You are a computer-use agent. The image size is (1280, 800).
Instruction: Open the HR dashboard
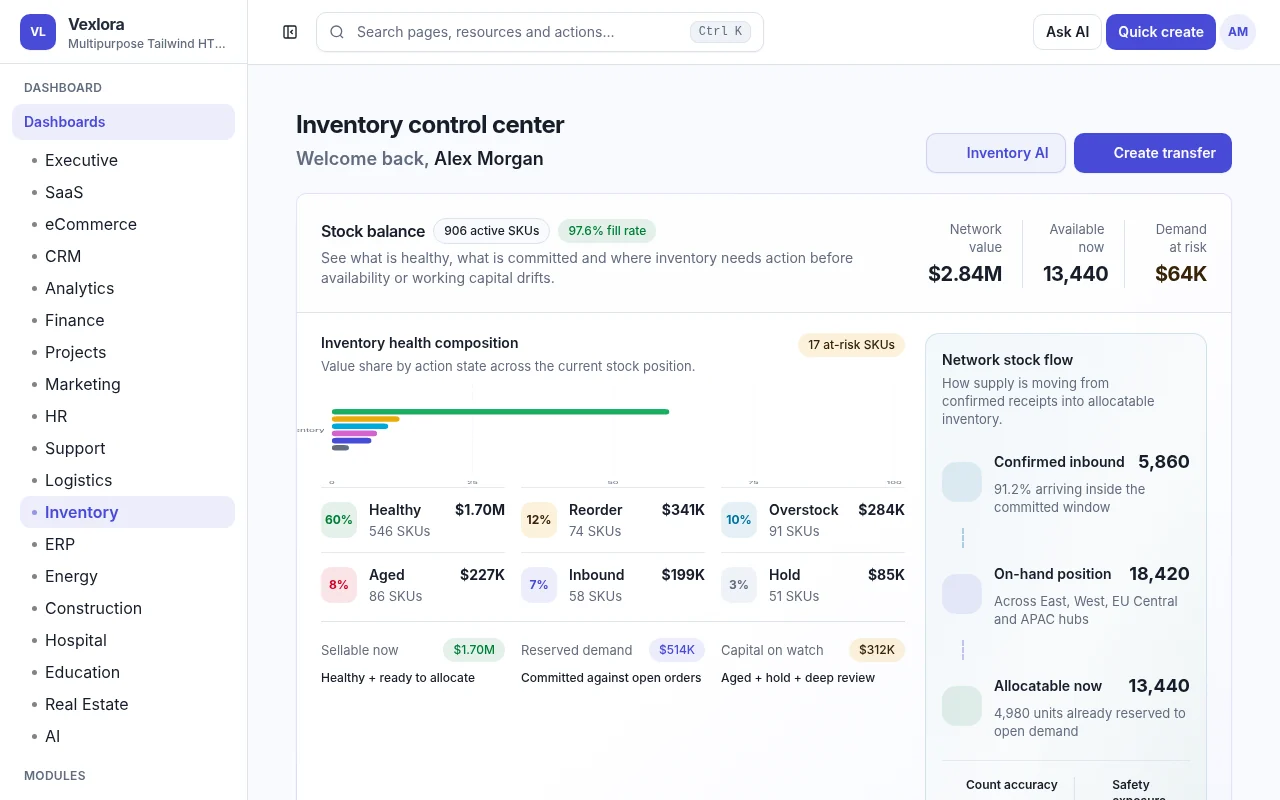tap(127, 416)
